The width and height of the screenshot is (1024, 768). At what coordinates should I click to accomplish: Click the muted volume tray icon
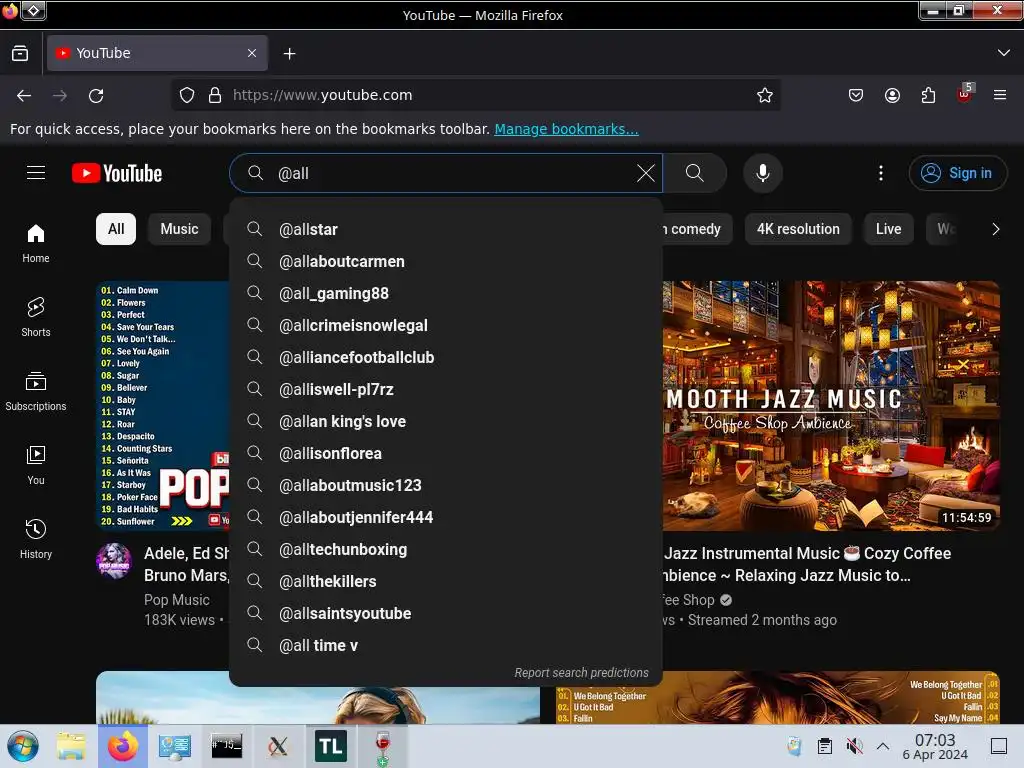tap(854, 746)
